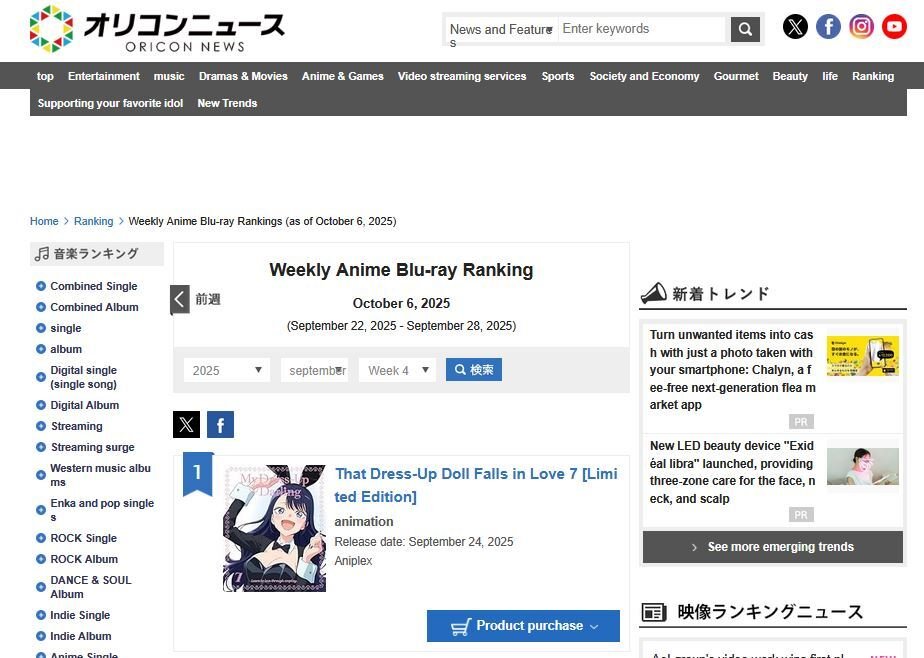924x658 pixels.
Task: Open Indie Single ranking in sidebar
Action: [x=80, y=615]
